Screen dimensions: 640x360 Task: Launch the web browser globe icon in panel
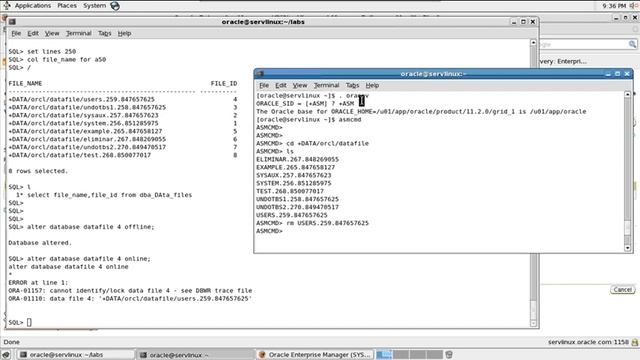pyautogui.click(x=115, y=6)
